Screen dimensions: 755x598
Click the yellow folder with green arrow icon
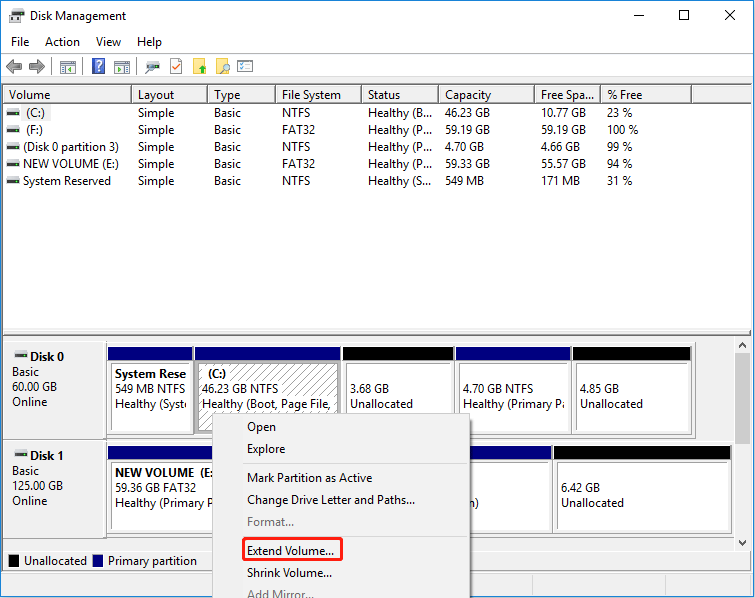[x=200, y=66]
